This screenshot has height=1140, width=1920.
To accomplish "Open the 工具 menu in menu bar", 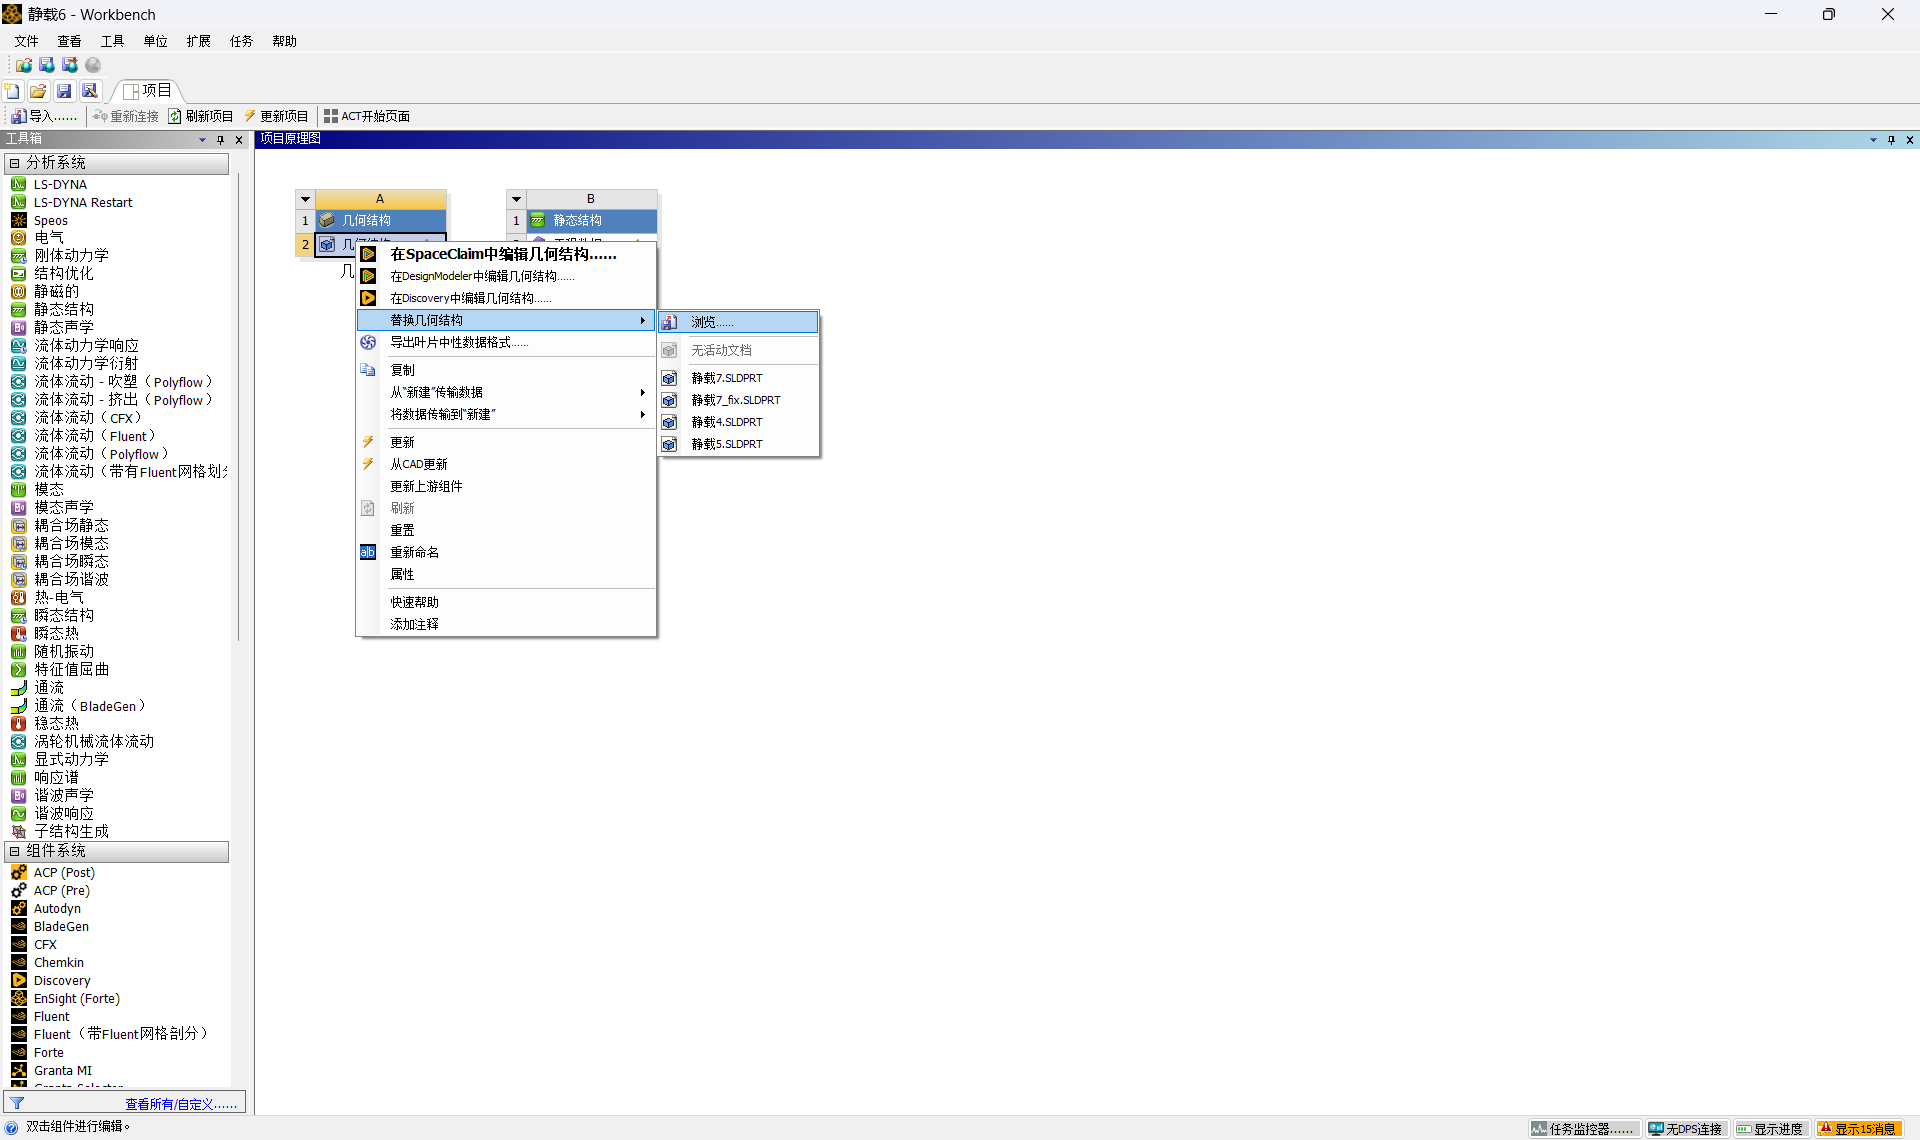I will click(112, 41).
